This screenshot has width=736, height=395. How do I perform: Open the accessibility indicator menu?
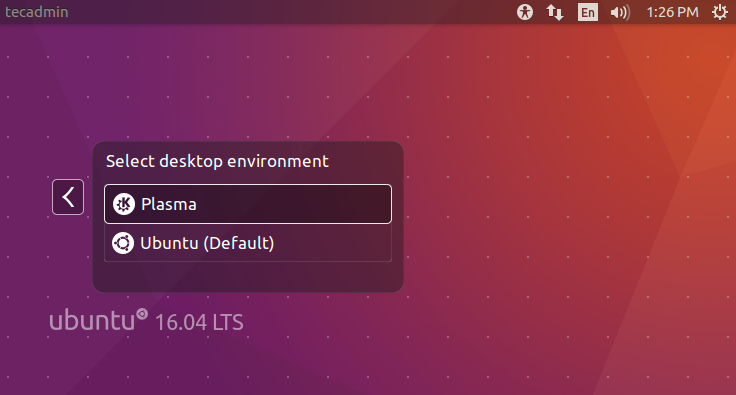pyautogui.click(x=525, y=12)
